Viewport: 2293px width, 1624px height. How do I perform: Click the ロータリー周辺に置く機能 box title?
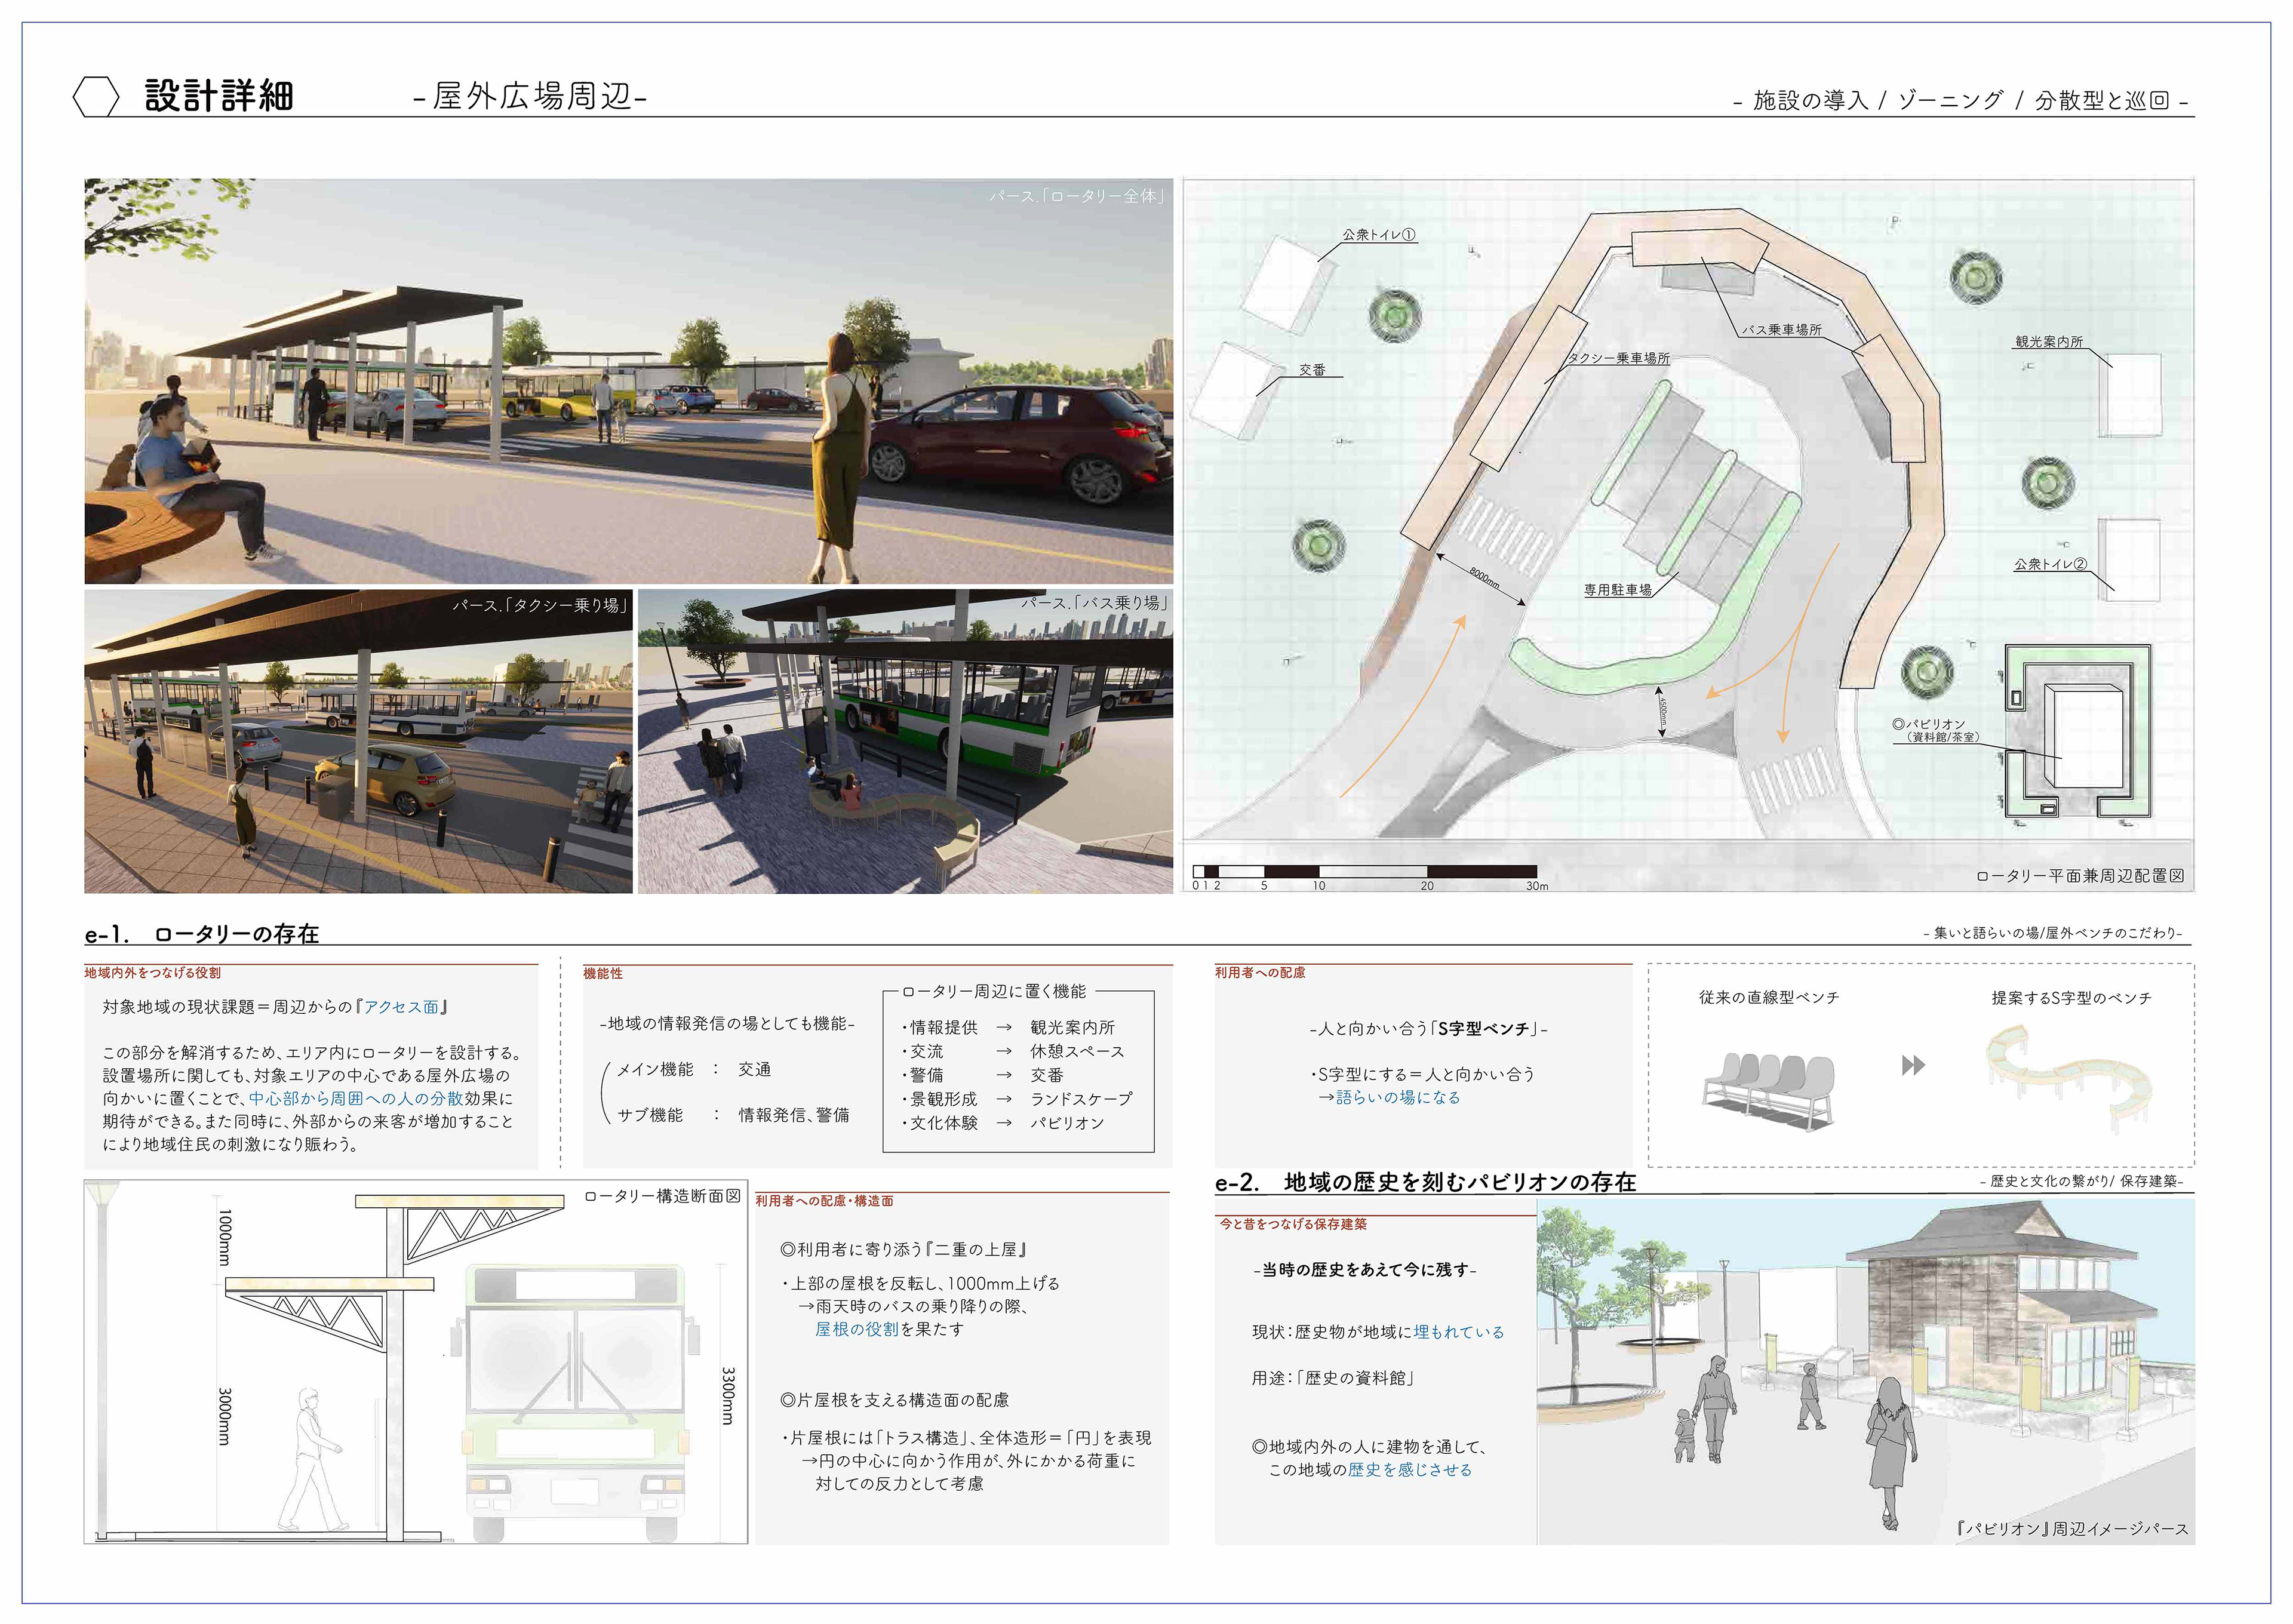click(994, 991)
